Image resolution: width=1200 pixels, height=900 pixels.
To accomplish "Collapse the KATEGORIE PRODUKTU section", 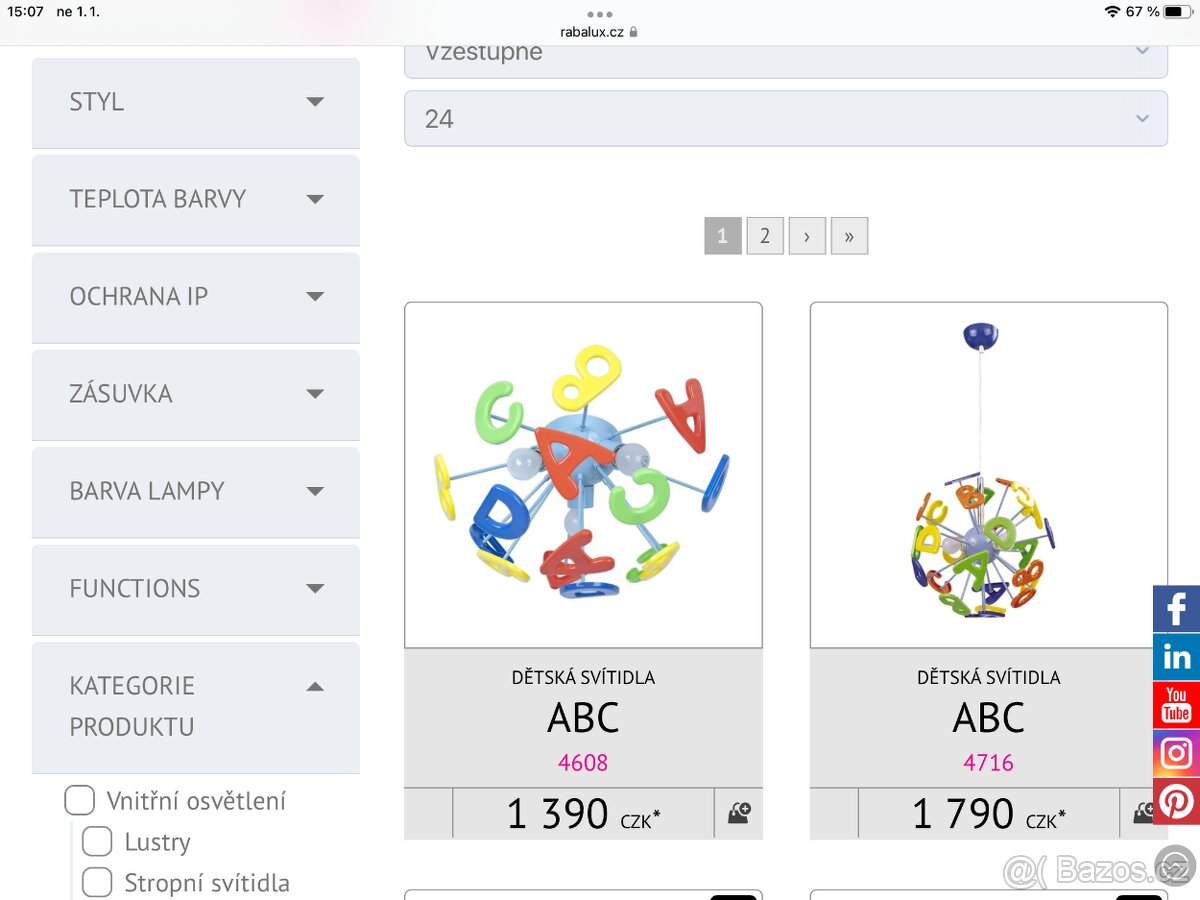I will (315, 687).
